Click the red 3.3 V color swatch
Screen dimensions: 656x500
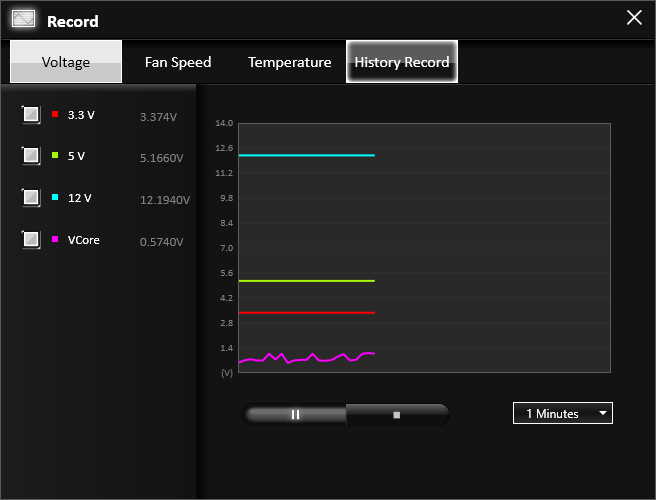55,115
